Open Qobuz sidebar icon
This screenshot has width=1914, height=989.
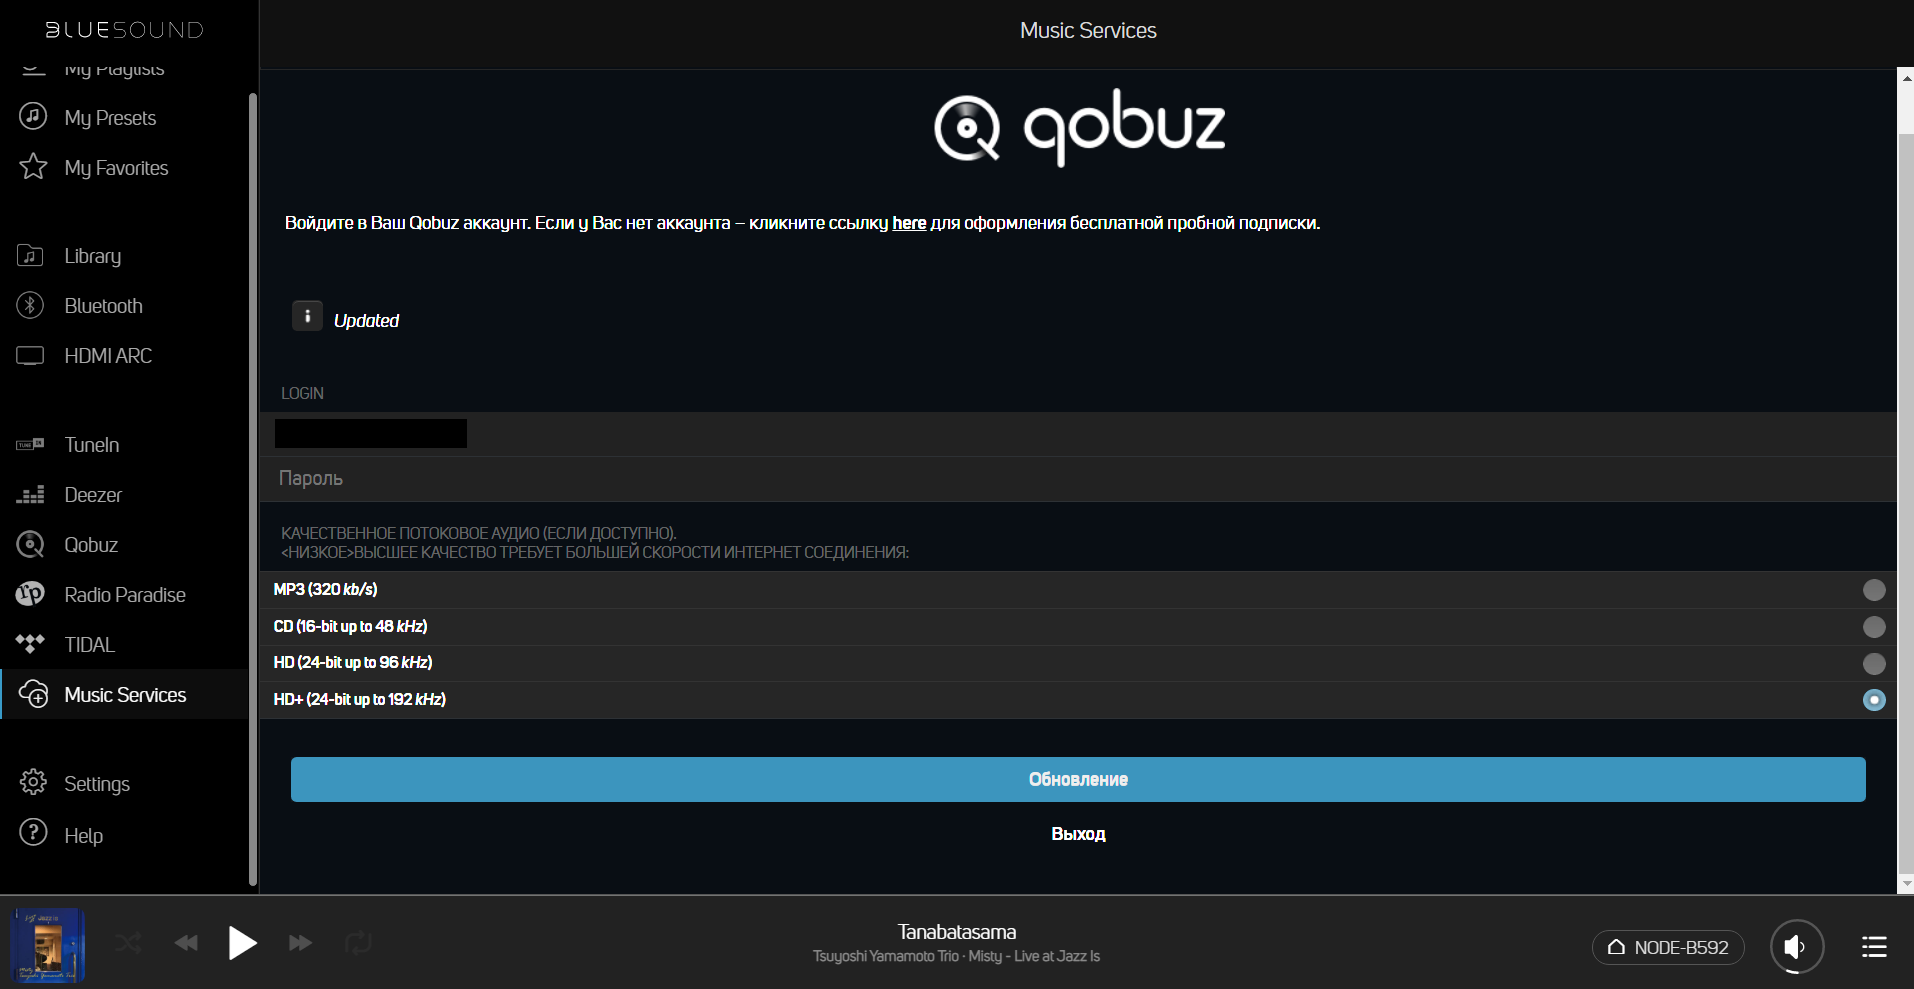(x=31, y=544)
